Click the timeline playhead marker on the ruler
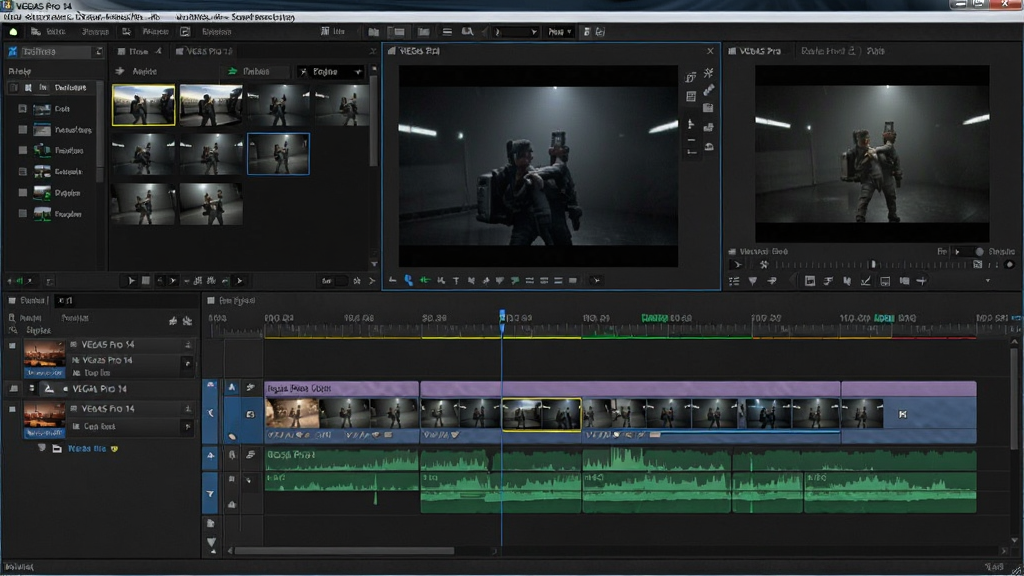Image resolution: width=1024 pixels, height=576 pixels. click(502, 319)
